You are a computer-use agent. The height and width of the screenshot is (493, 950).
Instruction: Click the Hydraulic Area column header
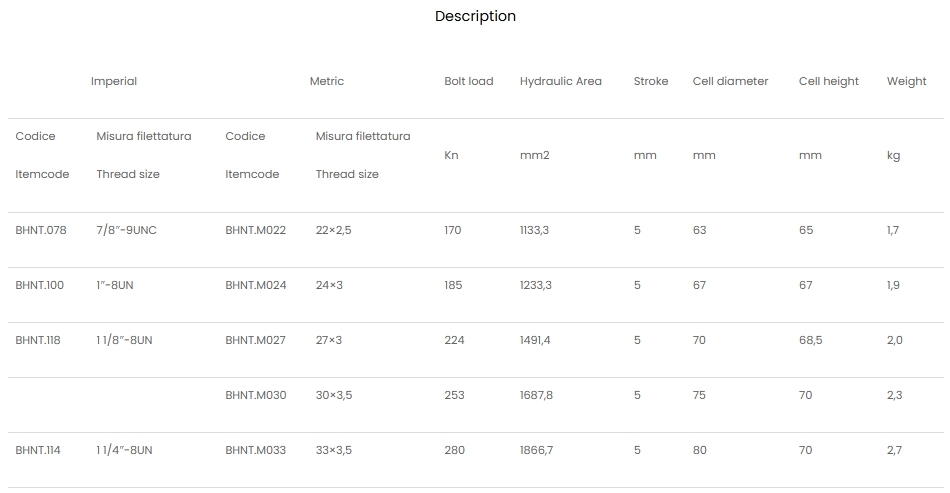(x=560, y=81)
